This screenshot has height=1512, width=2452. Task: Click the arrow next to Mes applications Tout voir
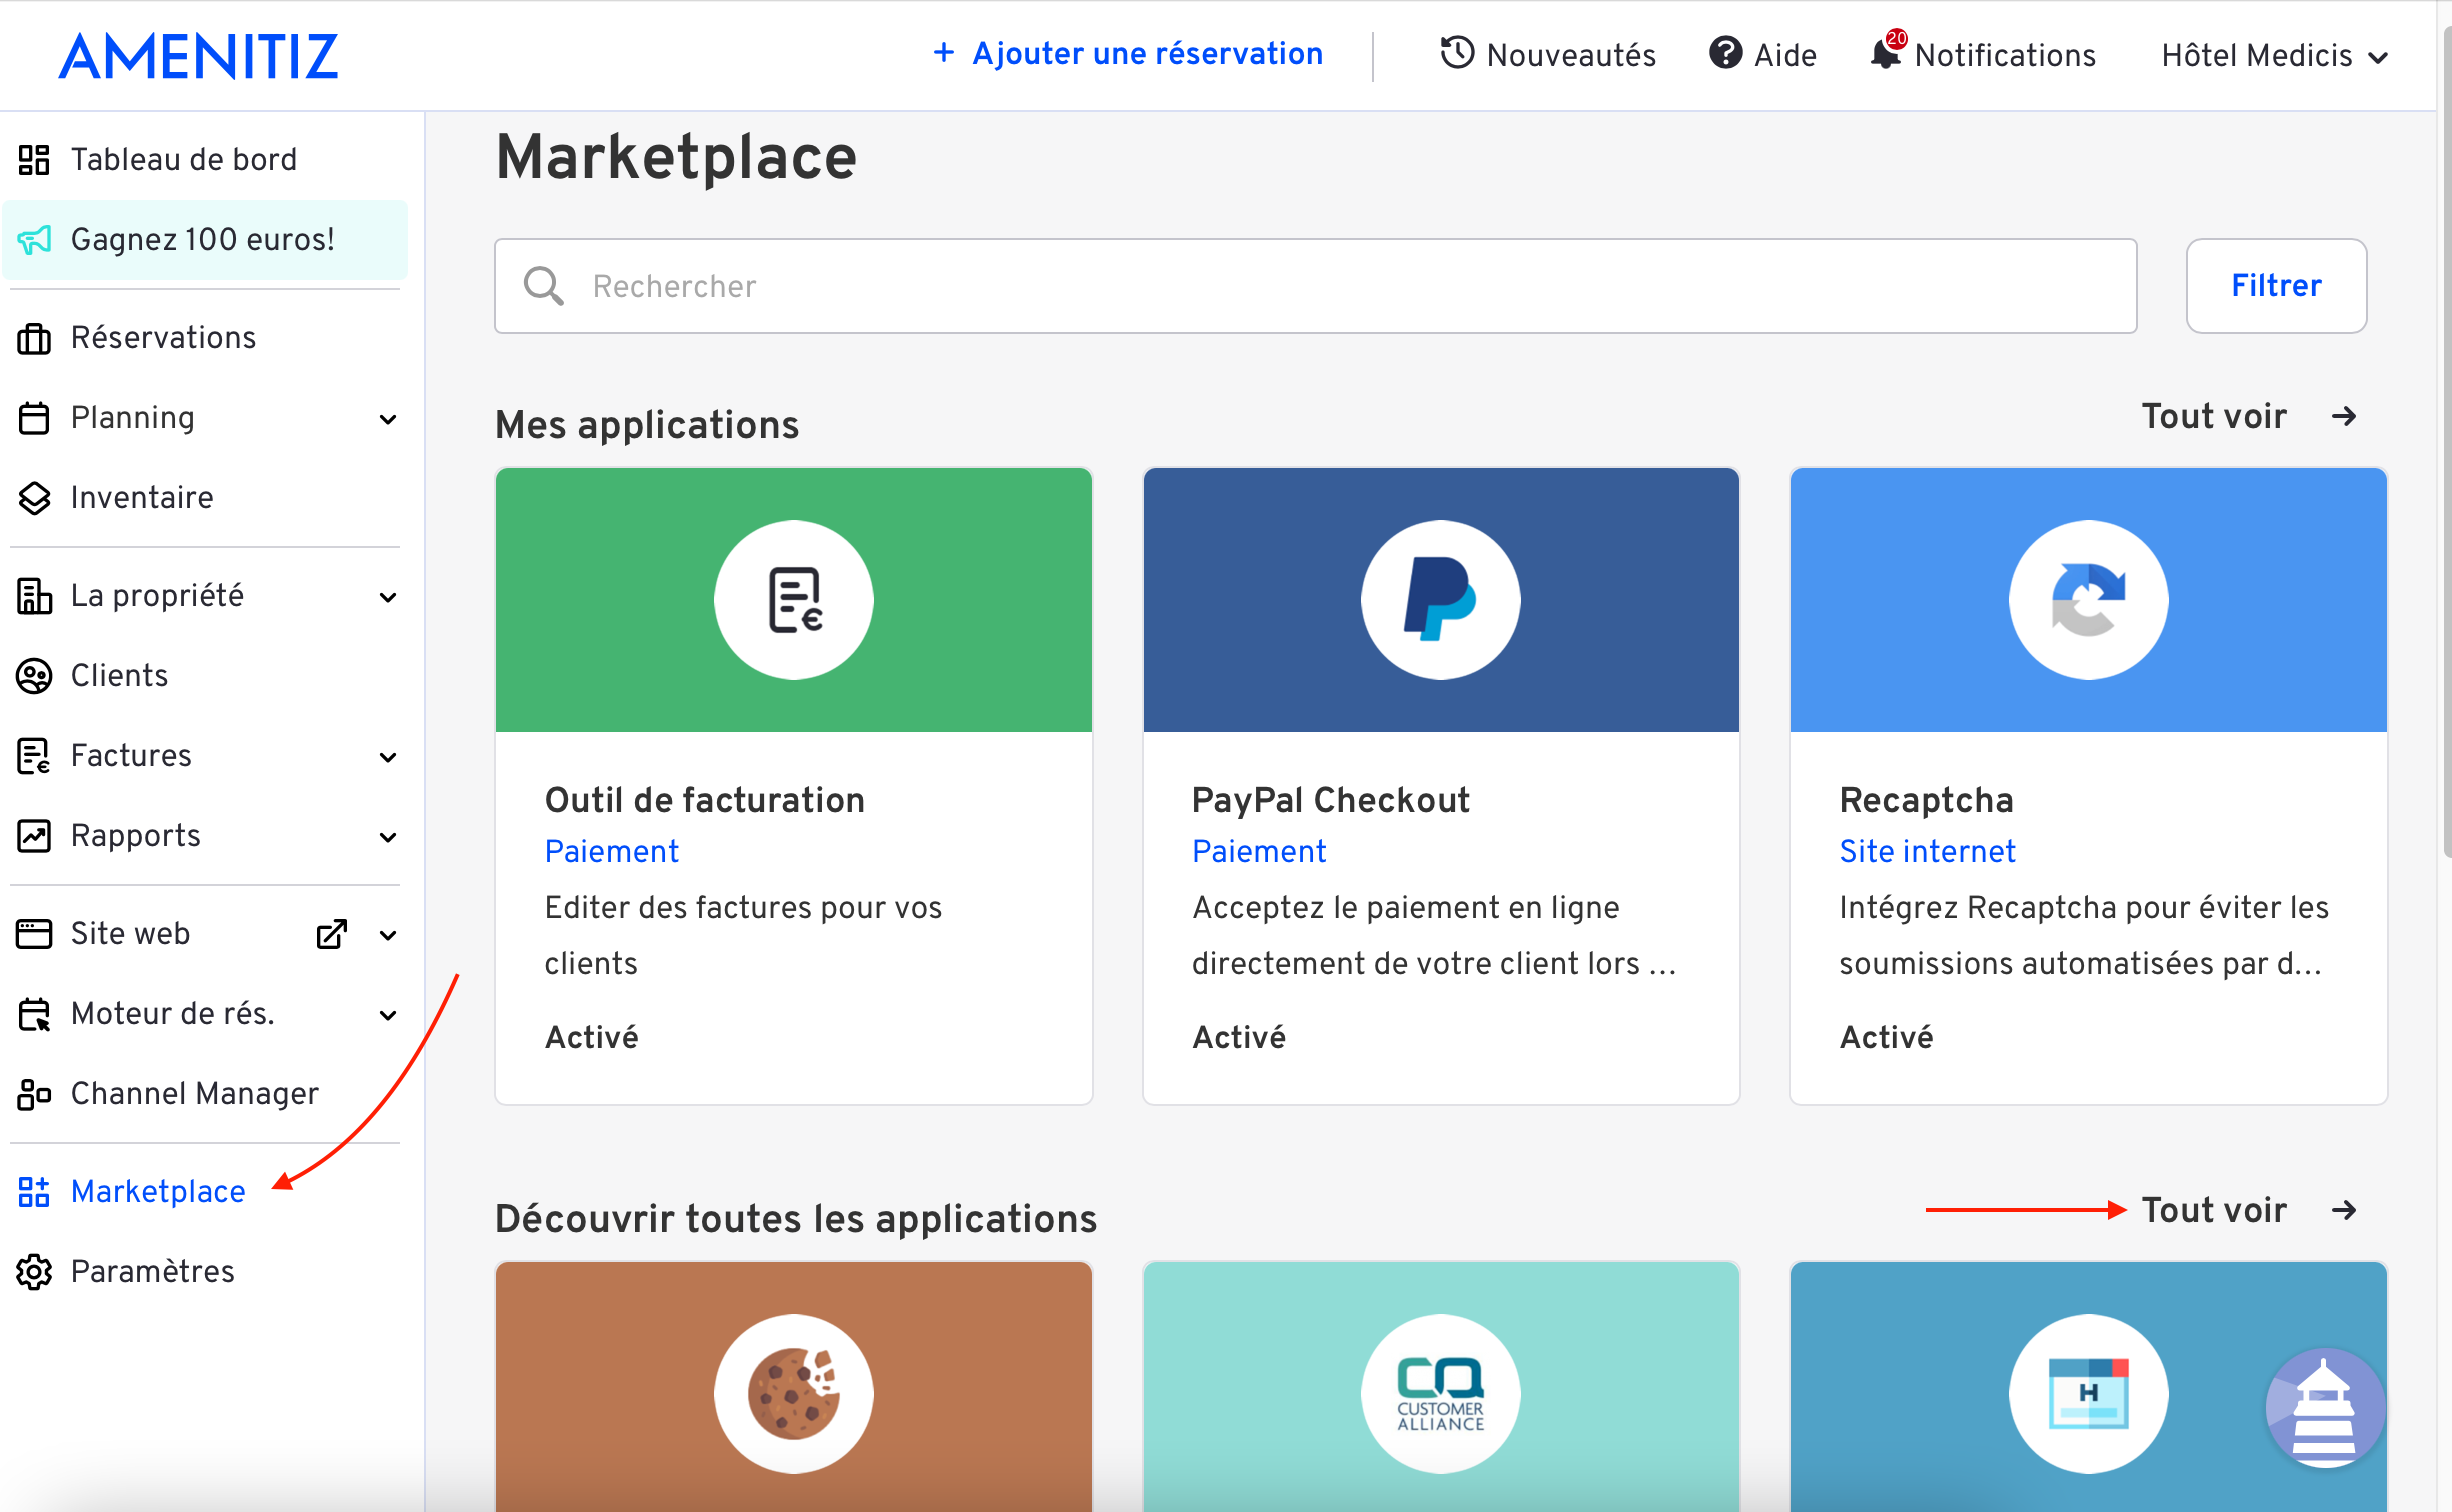[2344, 416]
